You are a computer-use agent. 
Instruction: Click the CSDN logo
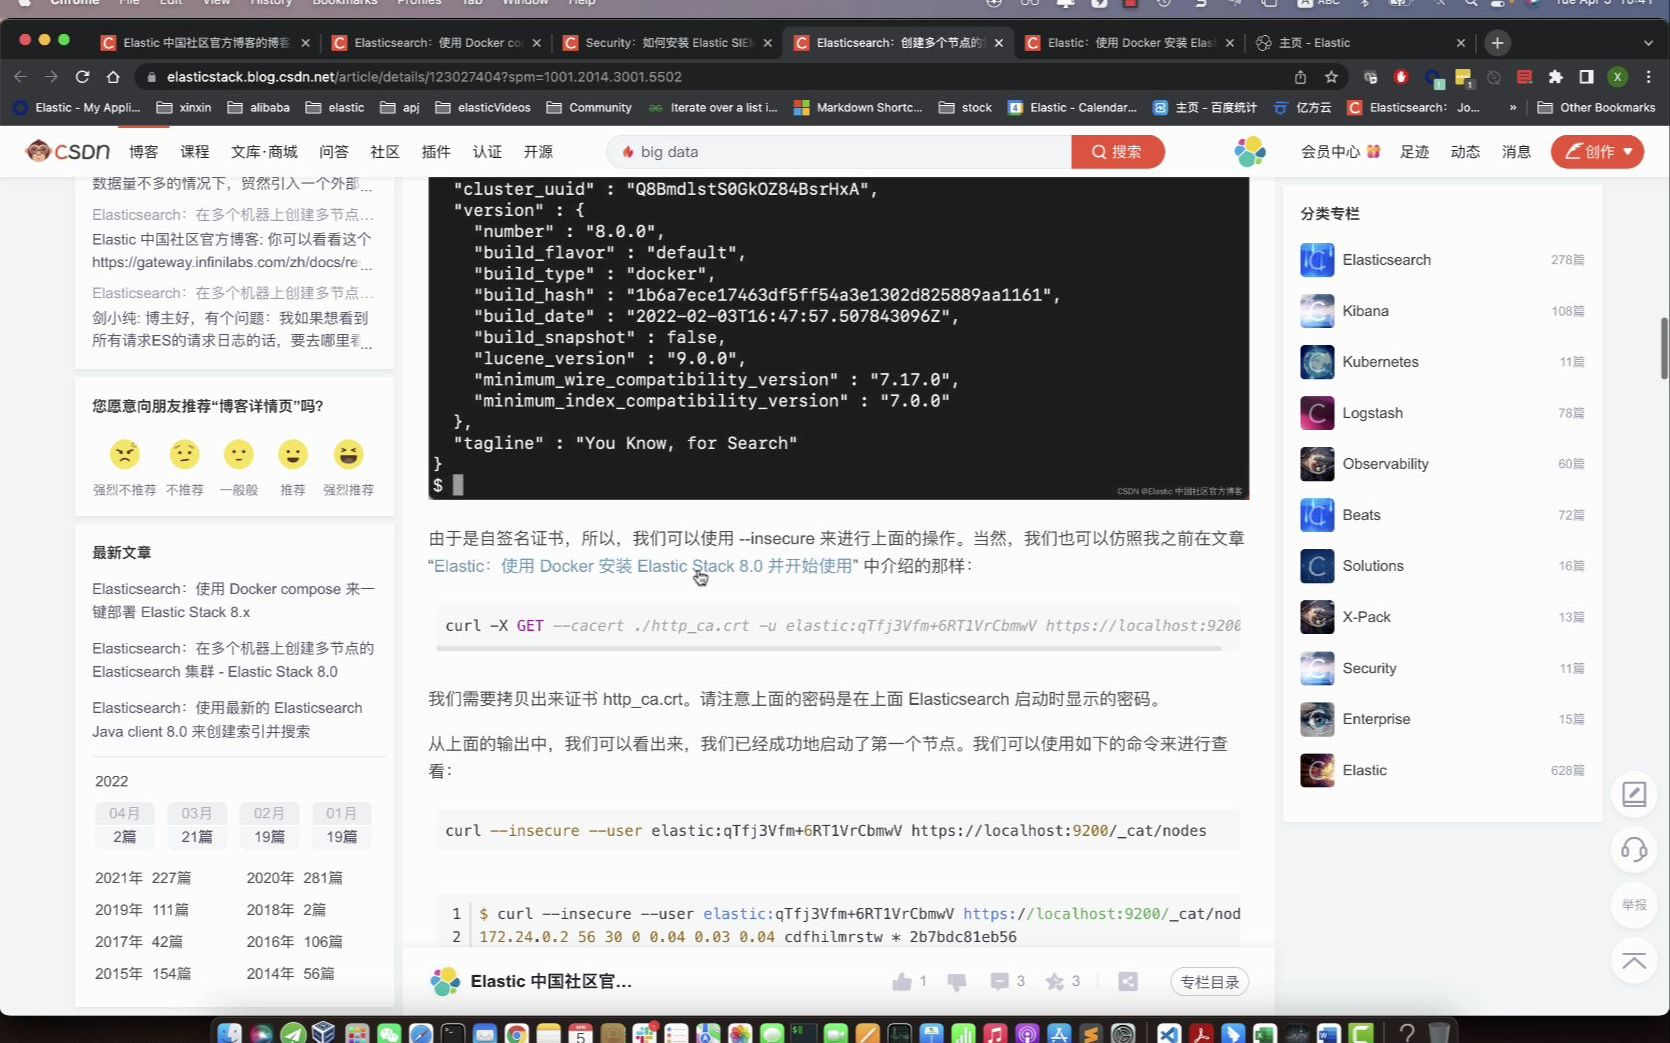(x=68, y=151)
